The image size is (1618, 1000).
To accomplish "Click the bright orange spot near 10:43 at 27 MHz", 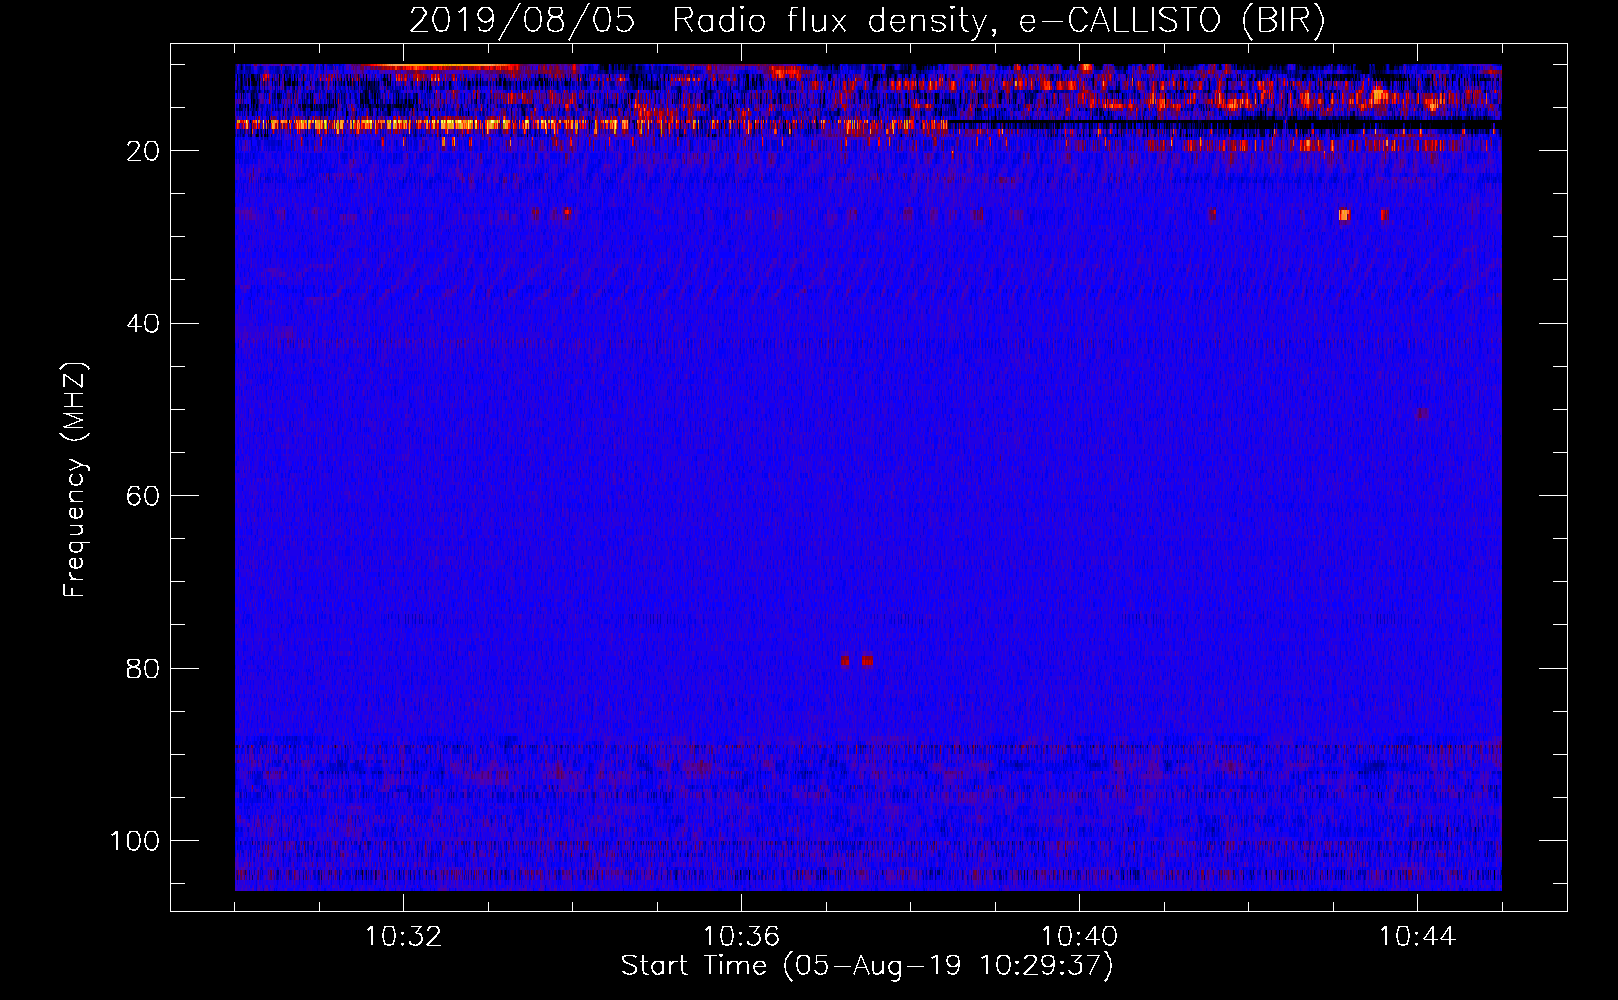I will point(1344,215).
